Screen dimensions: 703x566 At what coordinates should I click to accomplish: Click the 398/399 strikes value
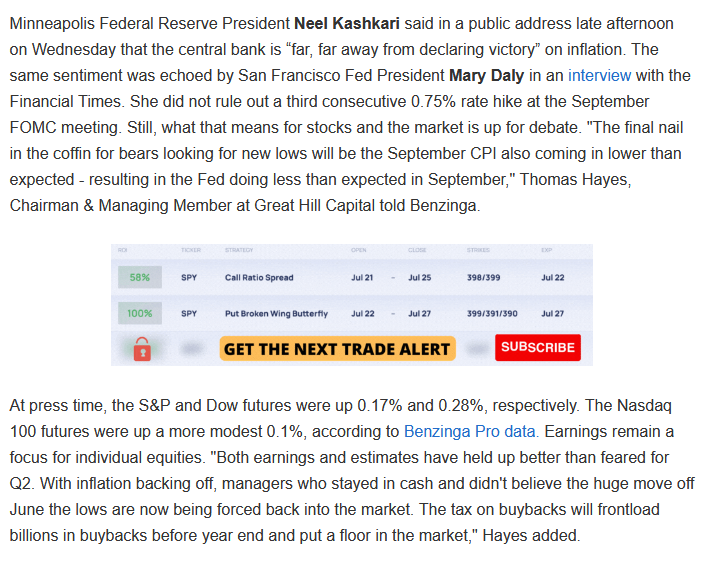point(483,278)
